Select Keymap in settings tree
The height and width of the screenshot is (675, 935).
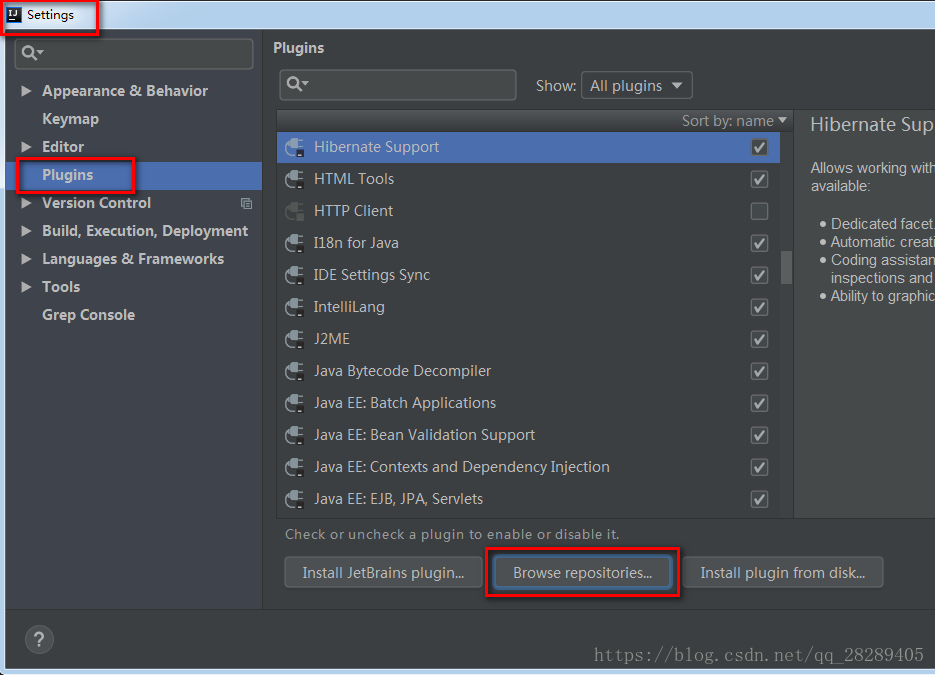tap(70, 119)
